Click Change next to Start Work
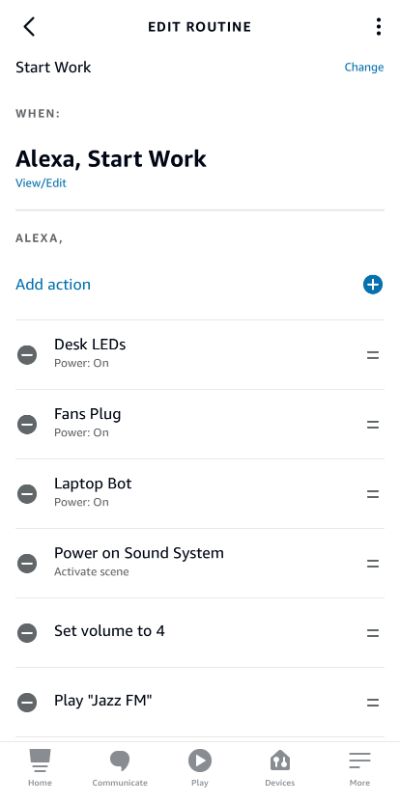The image size is (400, 803). point(364,67)
